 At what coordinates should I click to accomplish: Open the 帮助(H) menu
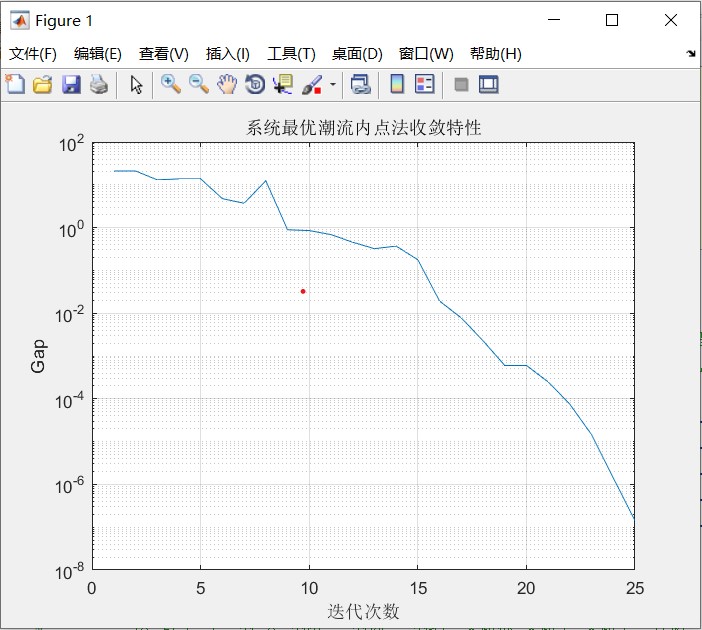tap(496, 54)
